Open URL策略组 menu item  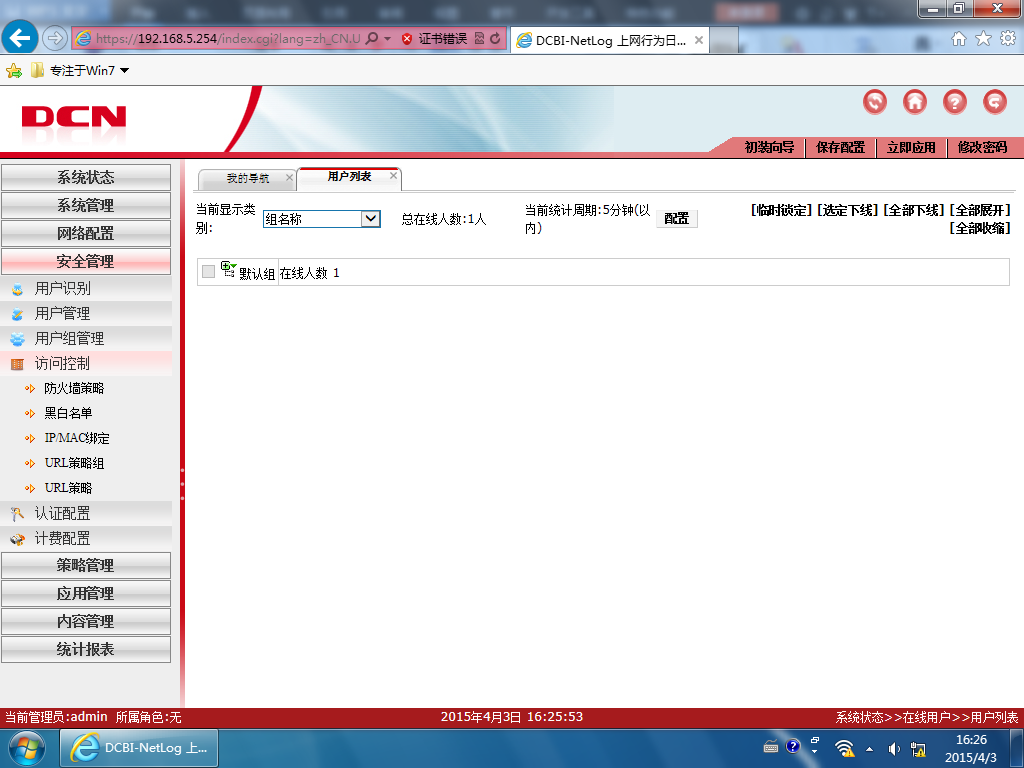click(x=74, y=463)
